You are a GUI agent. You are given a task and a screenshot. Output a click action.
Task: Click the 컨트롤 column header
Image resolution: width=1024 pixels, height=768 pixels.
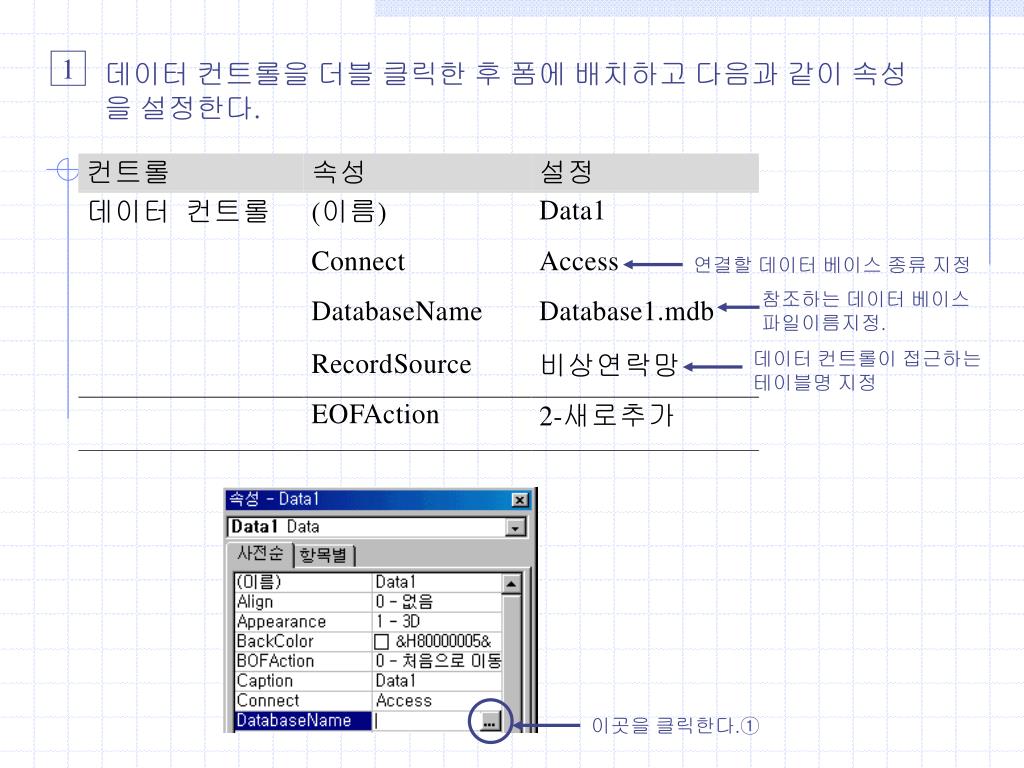pos(128,172)
